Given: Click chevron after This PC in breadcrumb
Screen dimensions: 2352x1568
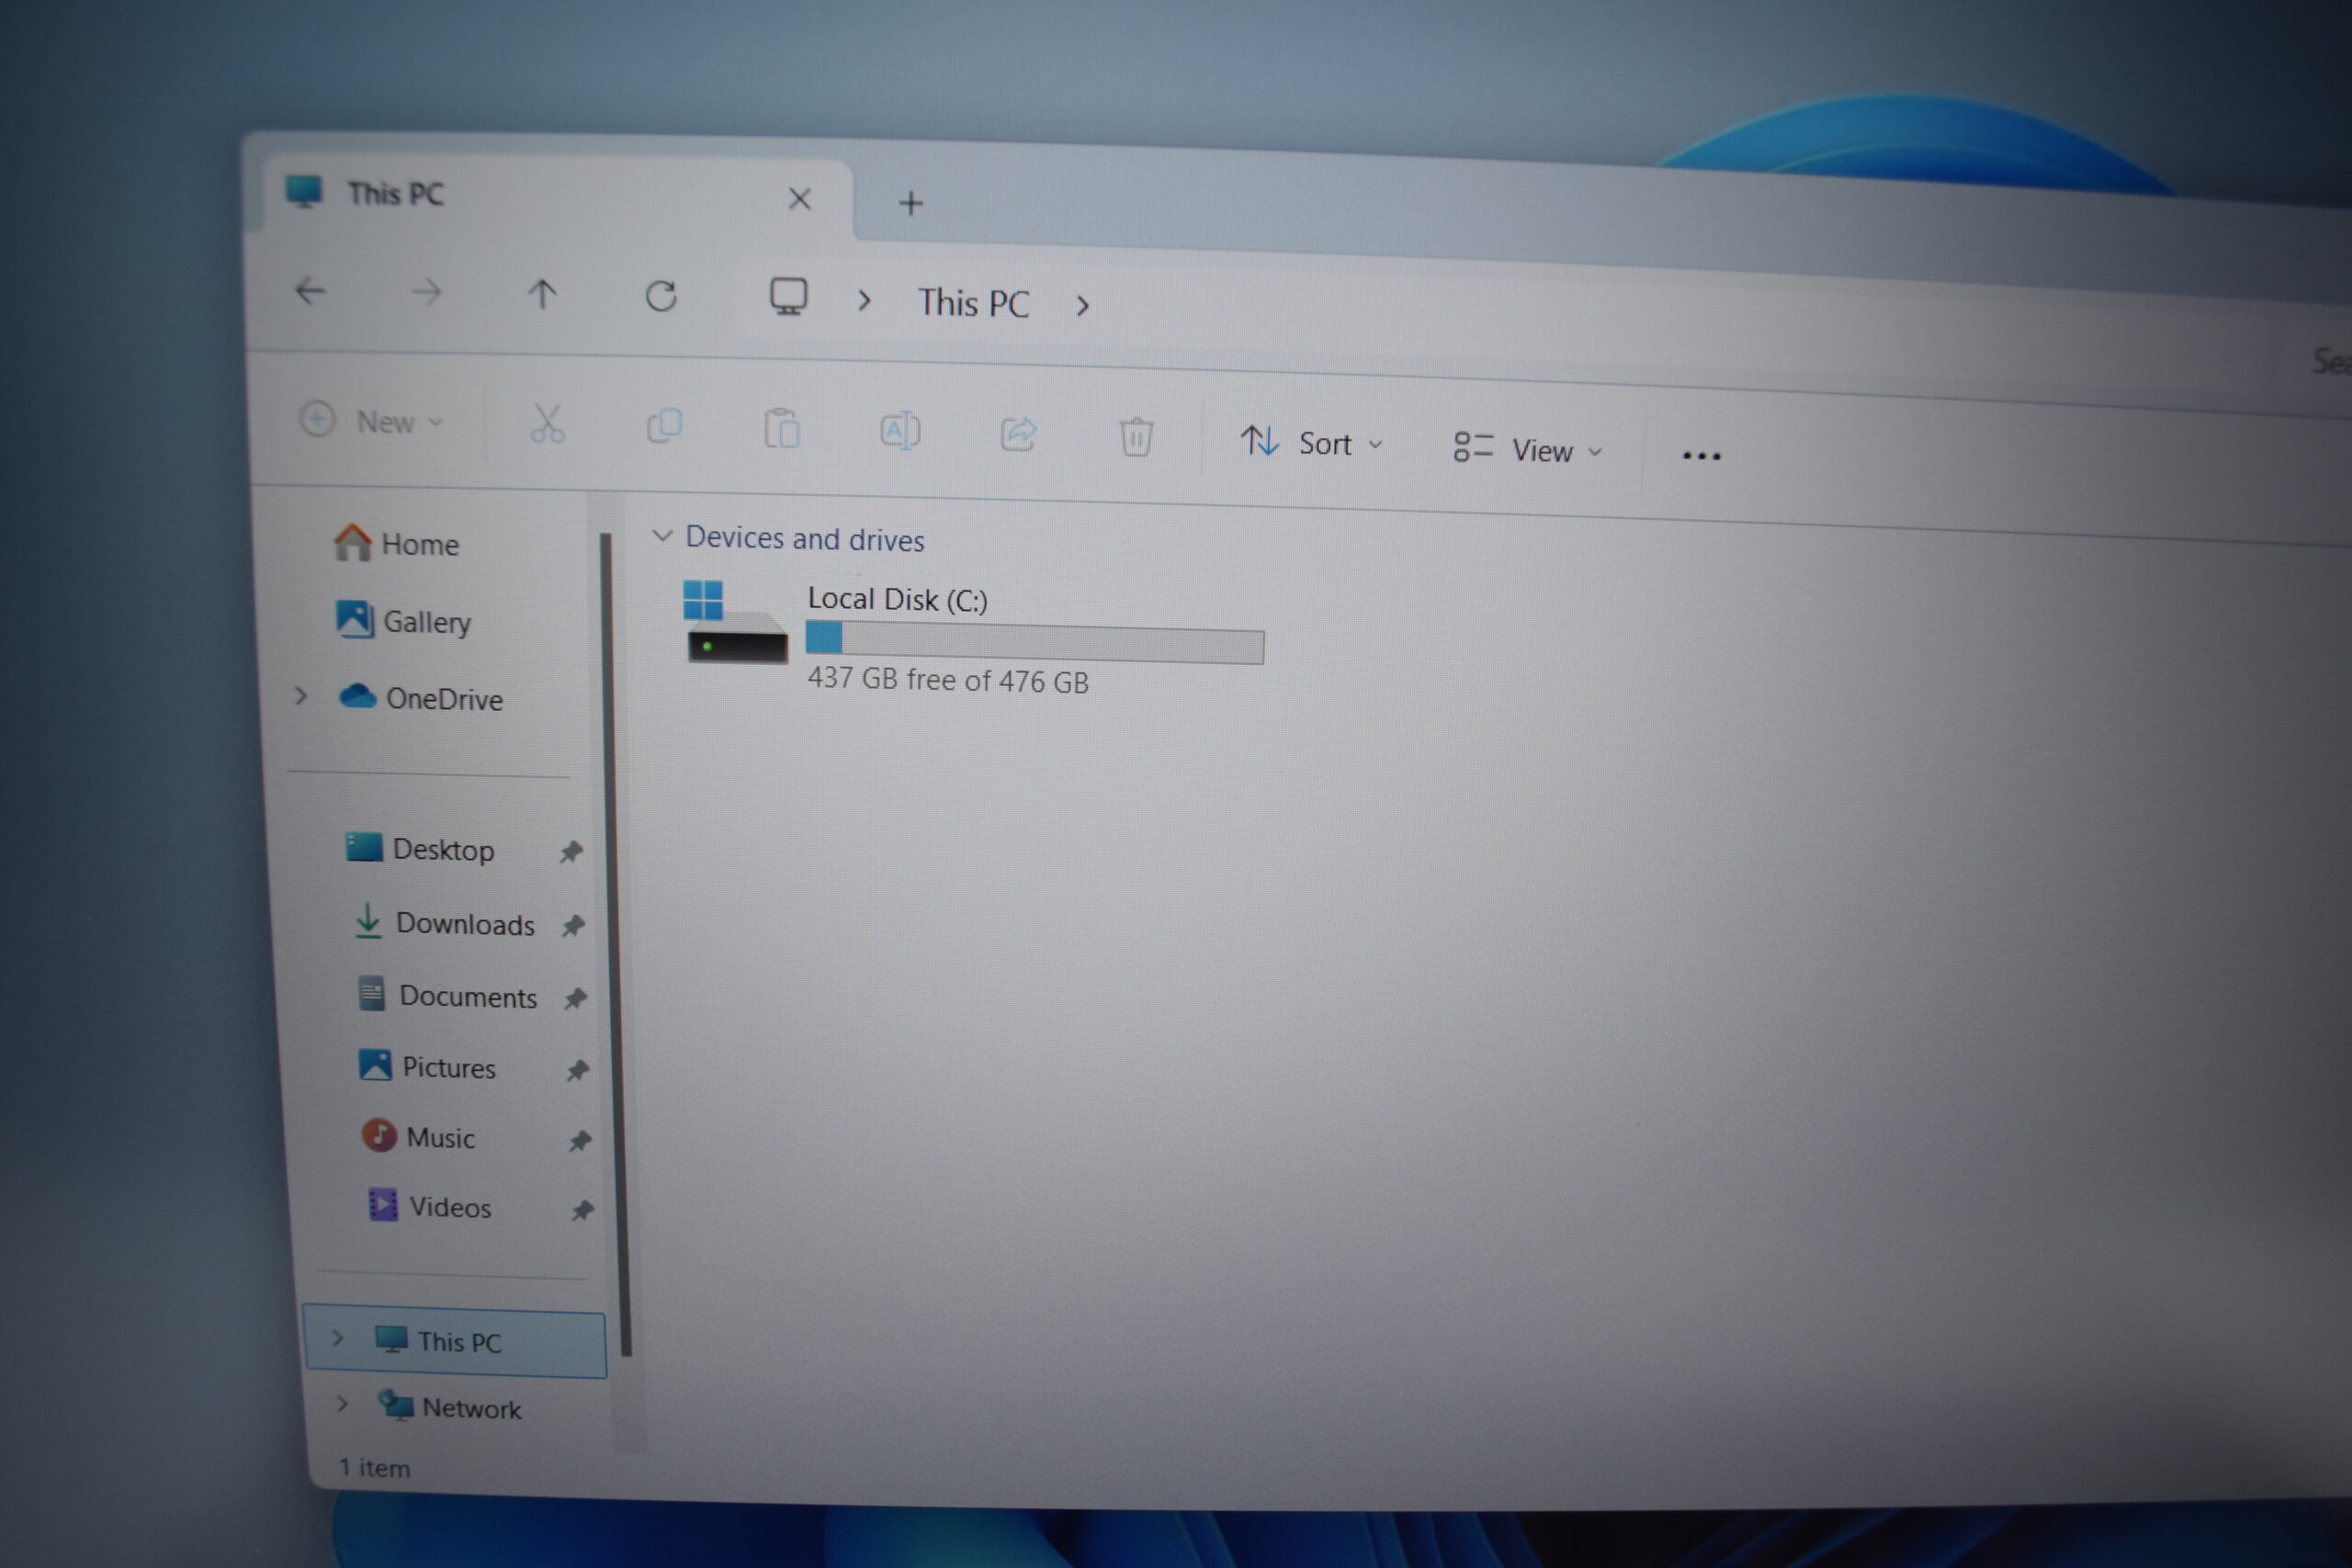Looking at the screenshot, I should click(x=1082, y=306).
